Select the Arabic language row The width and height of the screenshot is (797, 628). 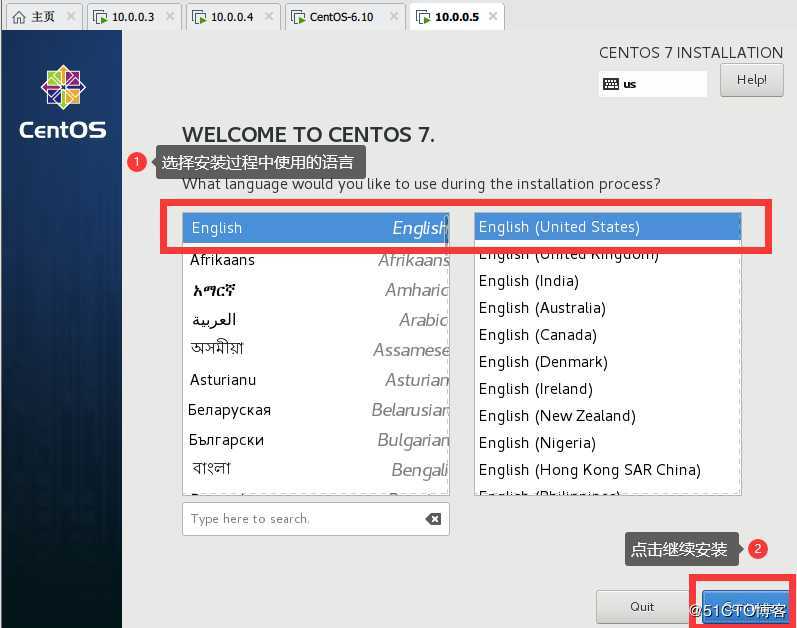(315, 320)
